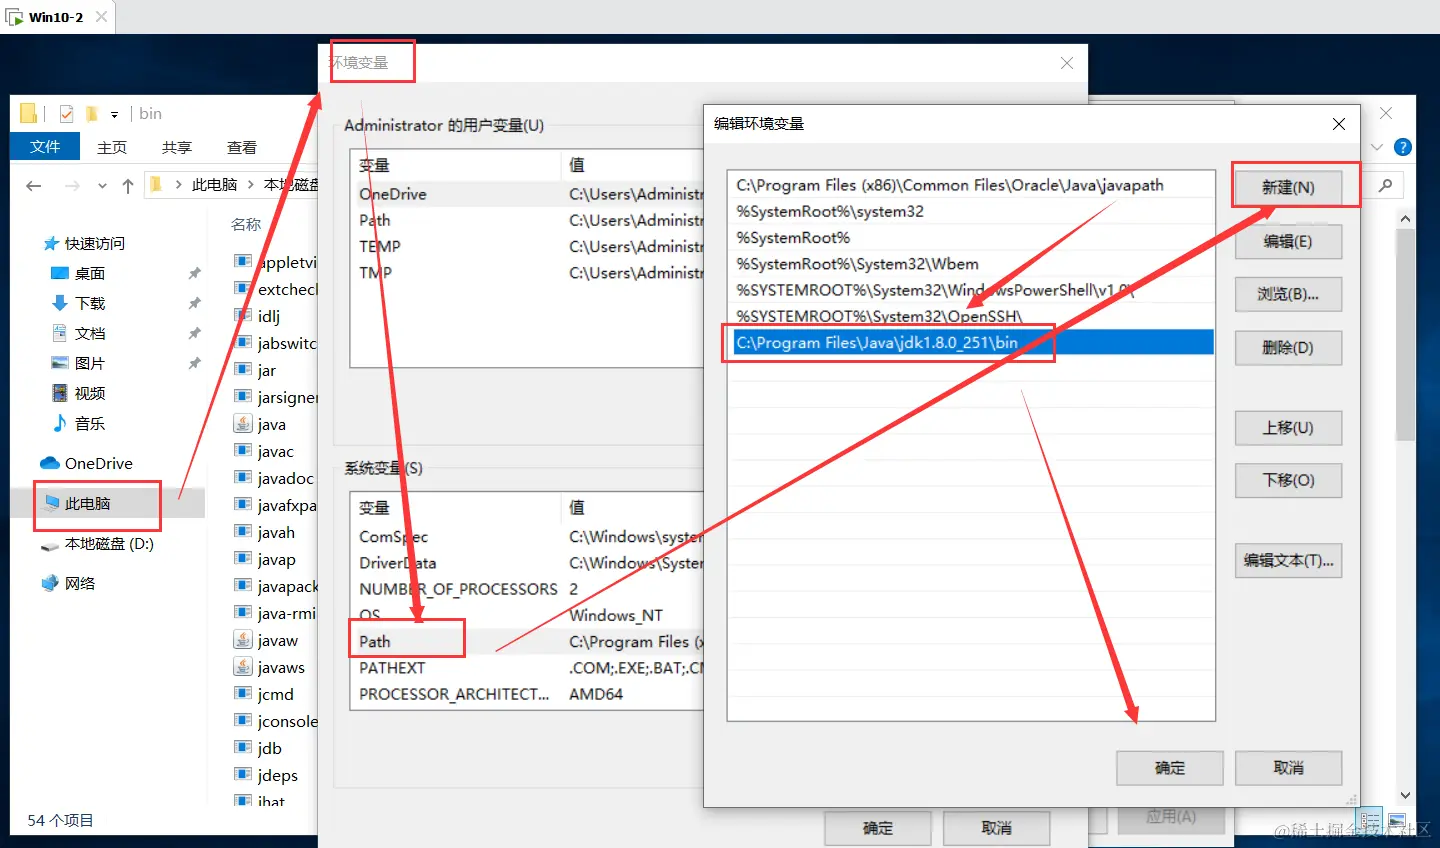Viewport: 1440px width, 848px height.
Task: Click Explorer back arrow
Action: pos(34,185)
